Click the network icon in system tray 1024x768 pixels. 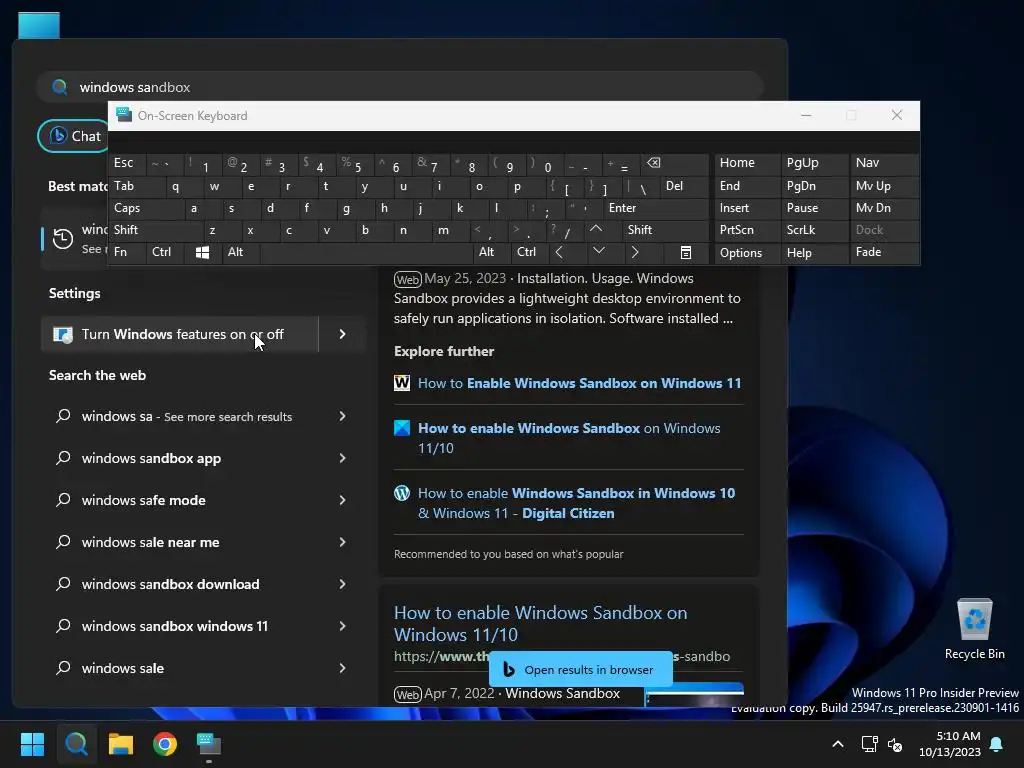(x=869, y=744)
